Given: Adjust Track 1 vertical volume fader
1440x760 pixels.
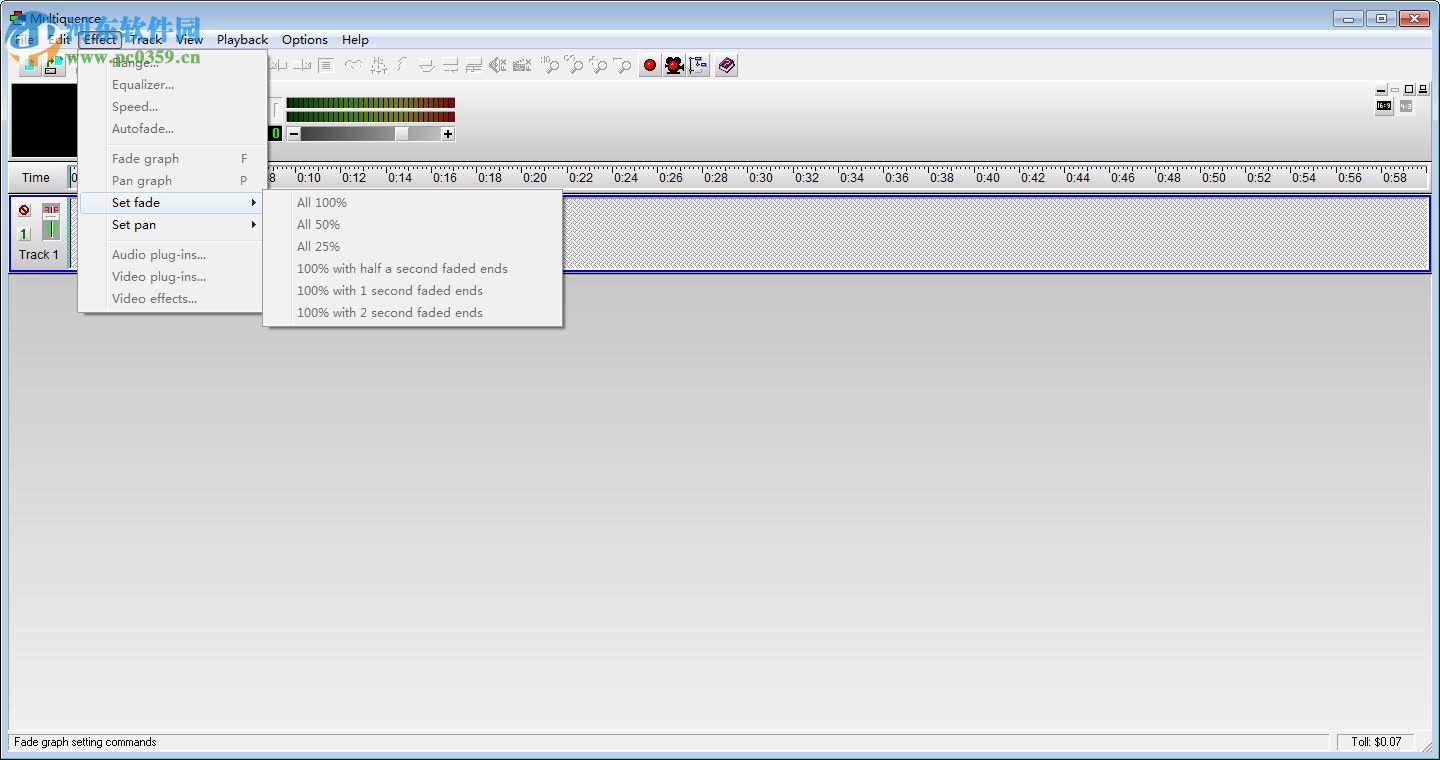Looking at the screenshot, I should 51,222.
